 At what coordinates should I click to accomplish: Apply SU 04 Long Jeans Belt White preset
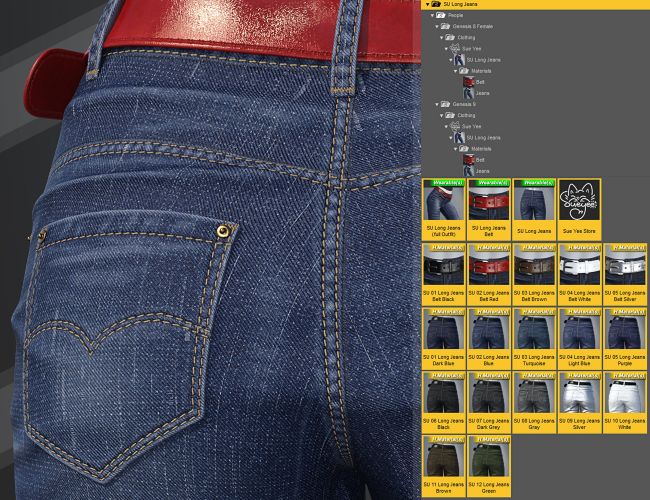click(579, 272)
